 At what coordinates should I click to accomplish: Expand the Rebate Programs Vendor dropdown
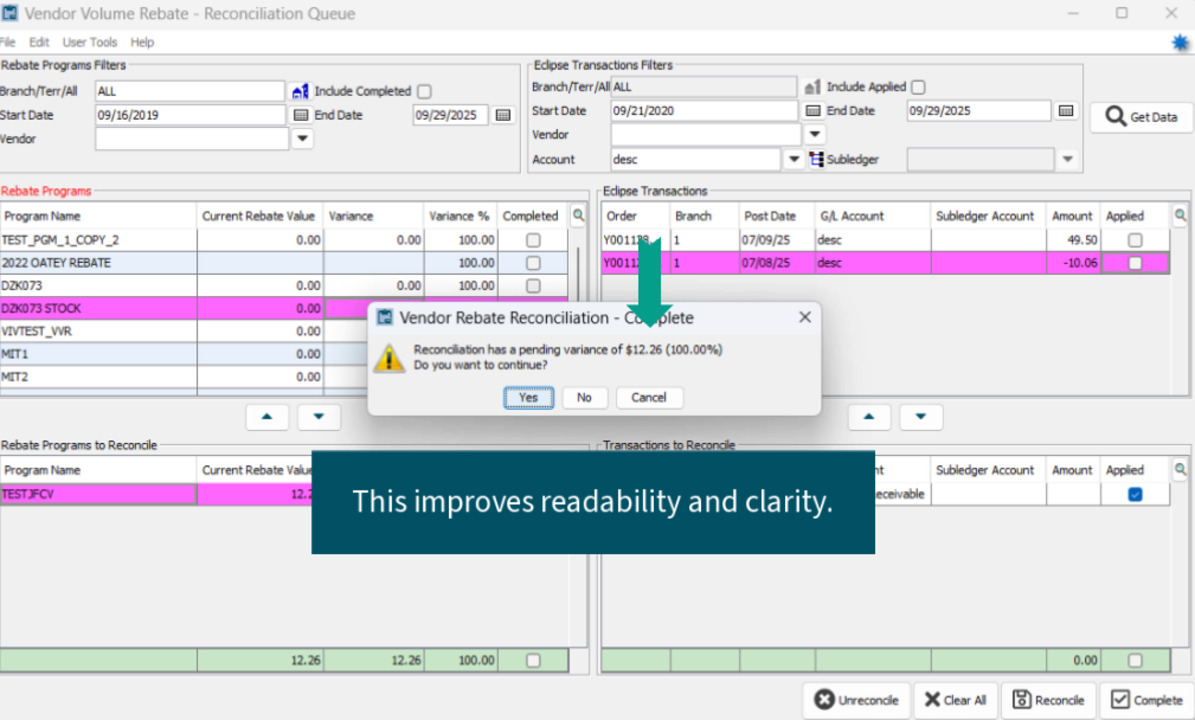point(302,139)
